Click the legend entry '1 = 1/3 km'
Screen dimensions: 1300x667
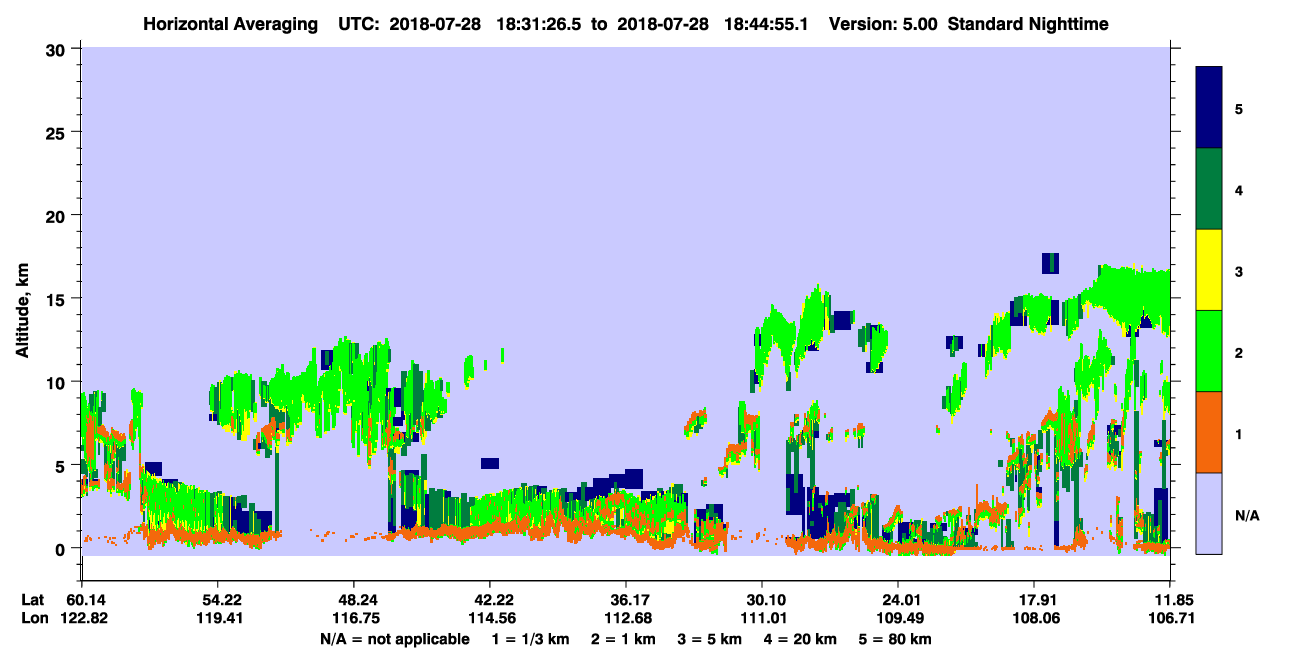pyautogui.click(x=531, y=639)
